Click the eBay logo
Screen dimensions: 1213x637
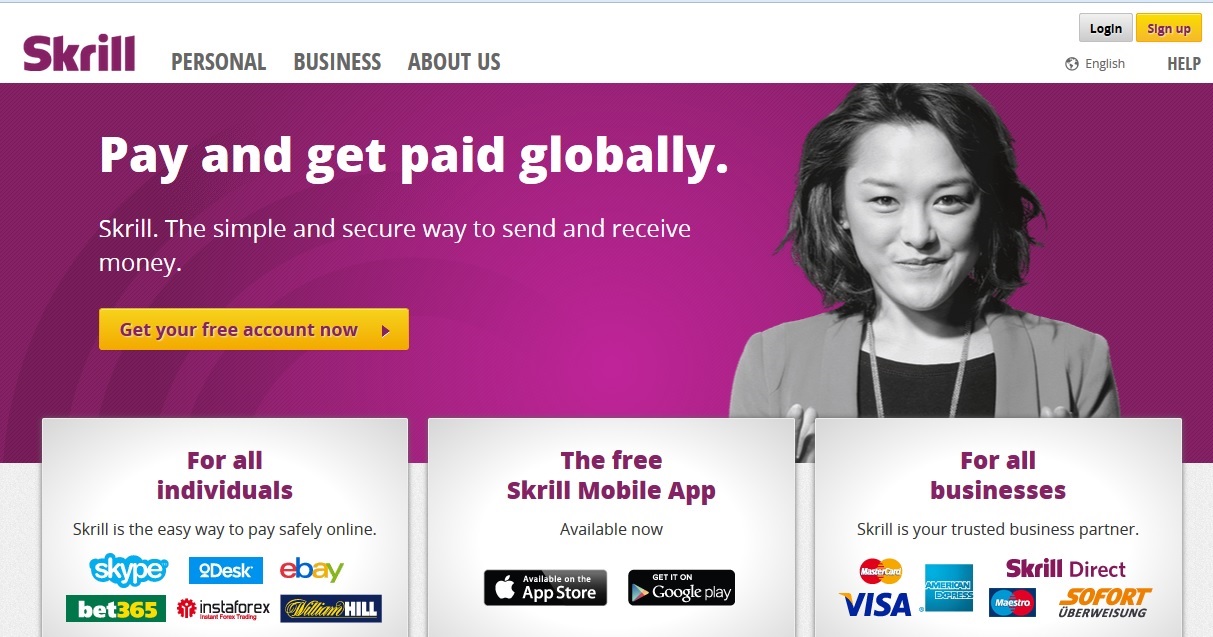coord(311,570)
